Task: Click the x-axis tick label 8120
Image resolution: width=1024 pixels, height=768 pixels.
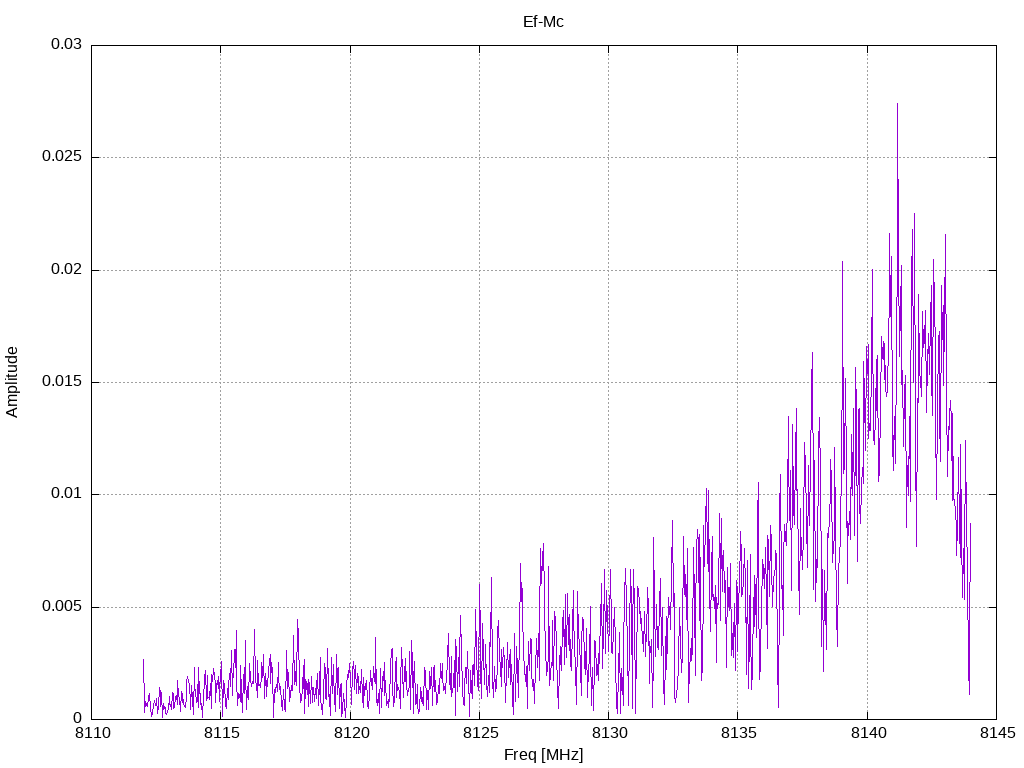Action: point(351,733)
